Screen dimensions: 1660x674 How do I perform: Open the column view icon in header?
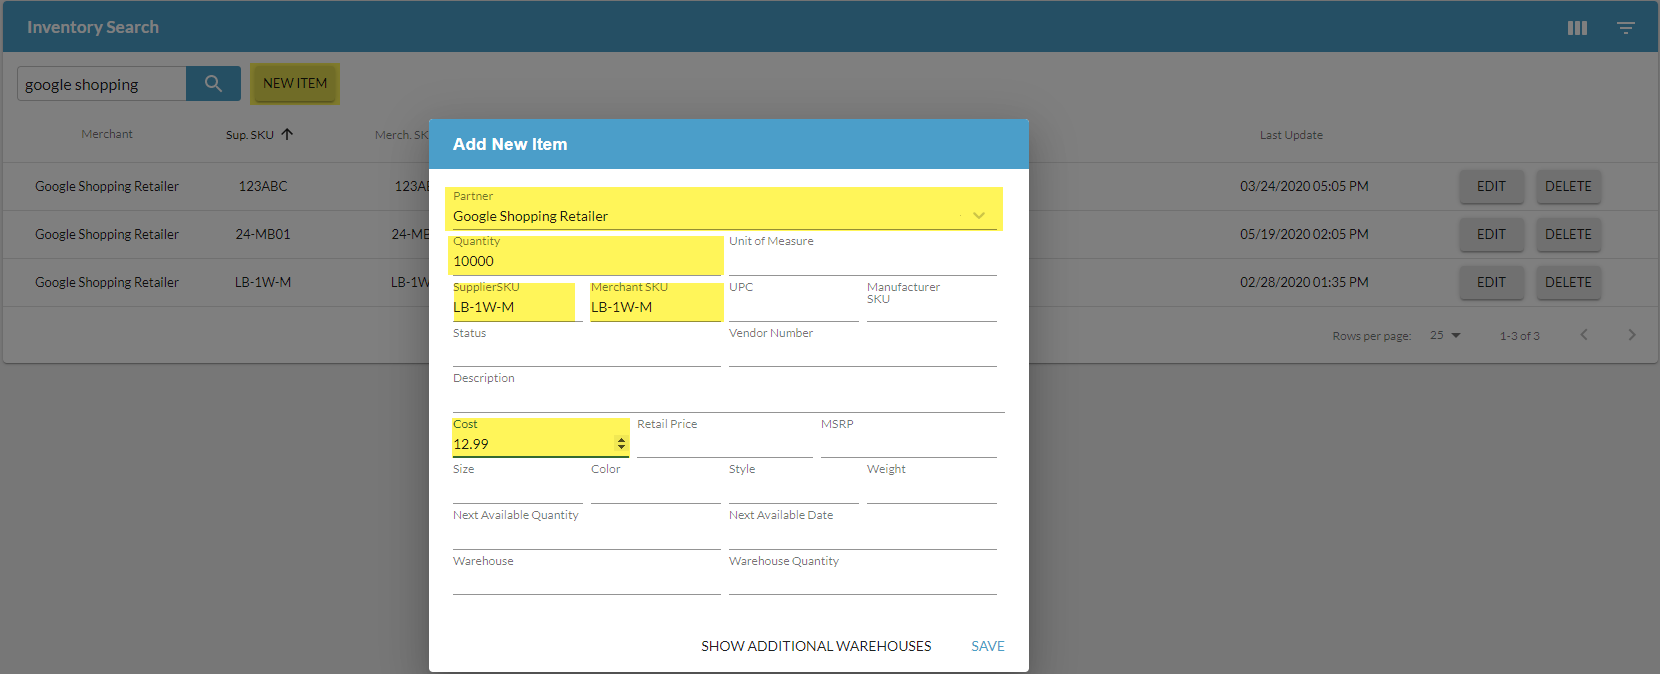coord(1577,28)
